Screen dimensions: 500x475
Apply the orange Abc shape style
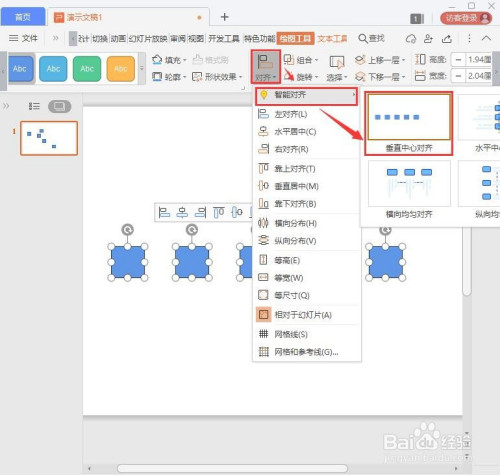(121, 69)
